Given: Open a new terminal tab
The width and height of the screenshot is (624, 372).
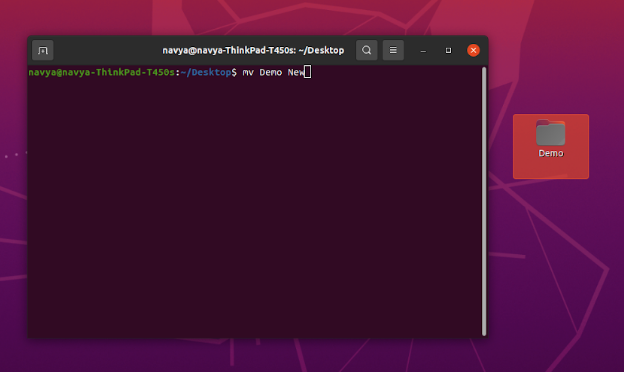Looking at the screenshot, I should [x=43, y=51].
